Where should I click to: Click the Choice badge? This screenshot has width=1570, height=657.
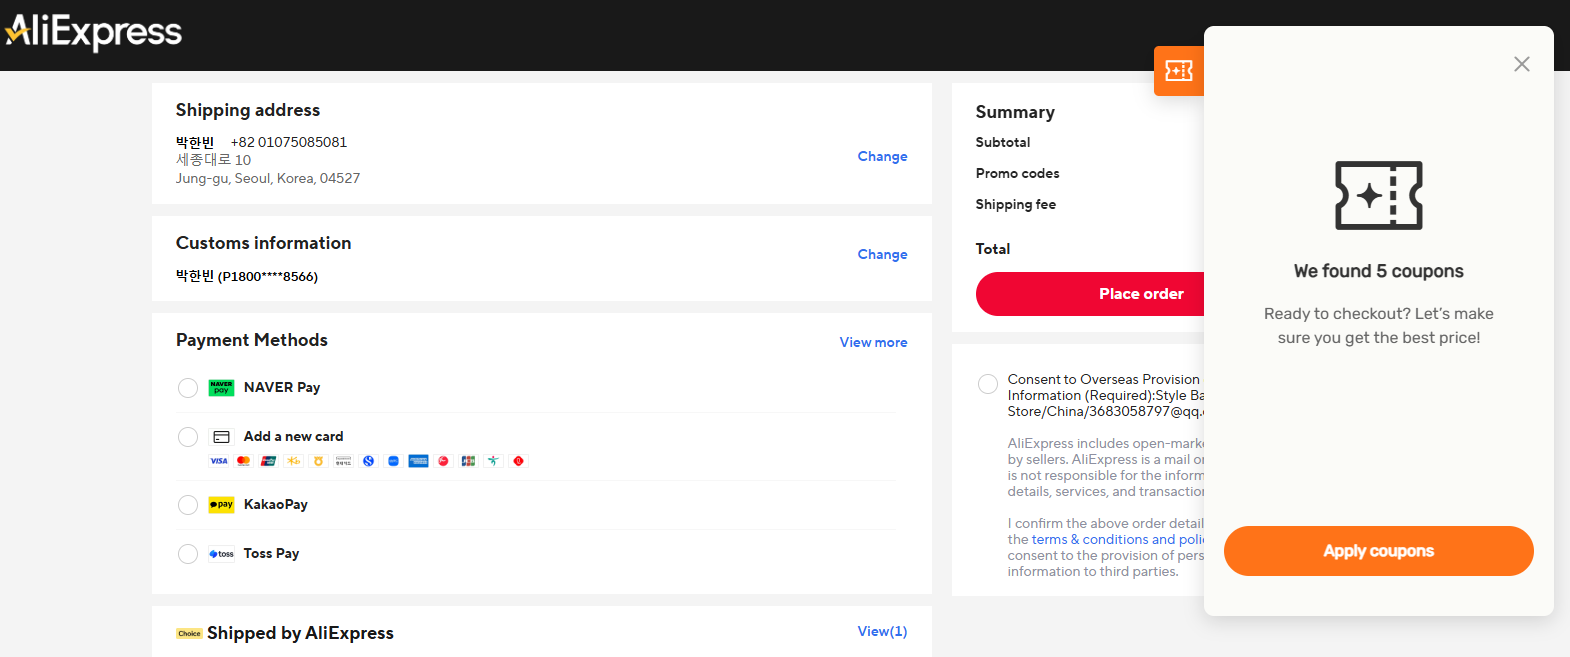[189, 634]
